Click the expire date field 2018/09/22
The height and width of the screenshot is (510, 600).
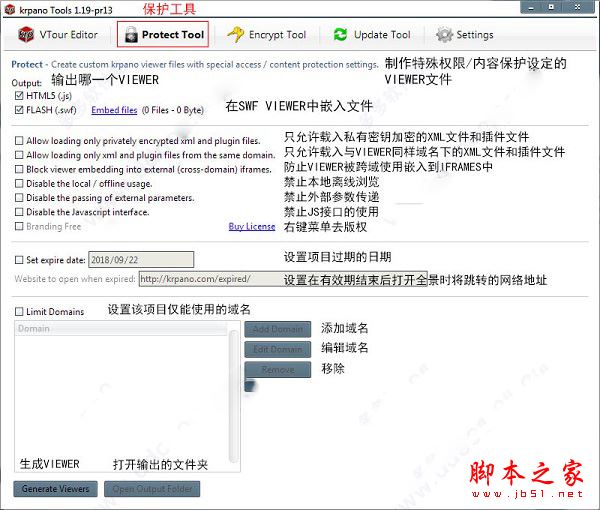pos(141,260)
